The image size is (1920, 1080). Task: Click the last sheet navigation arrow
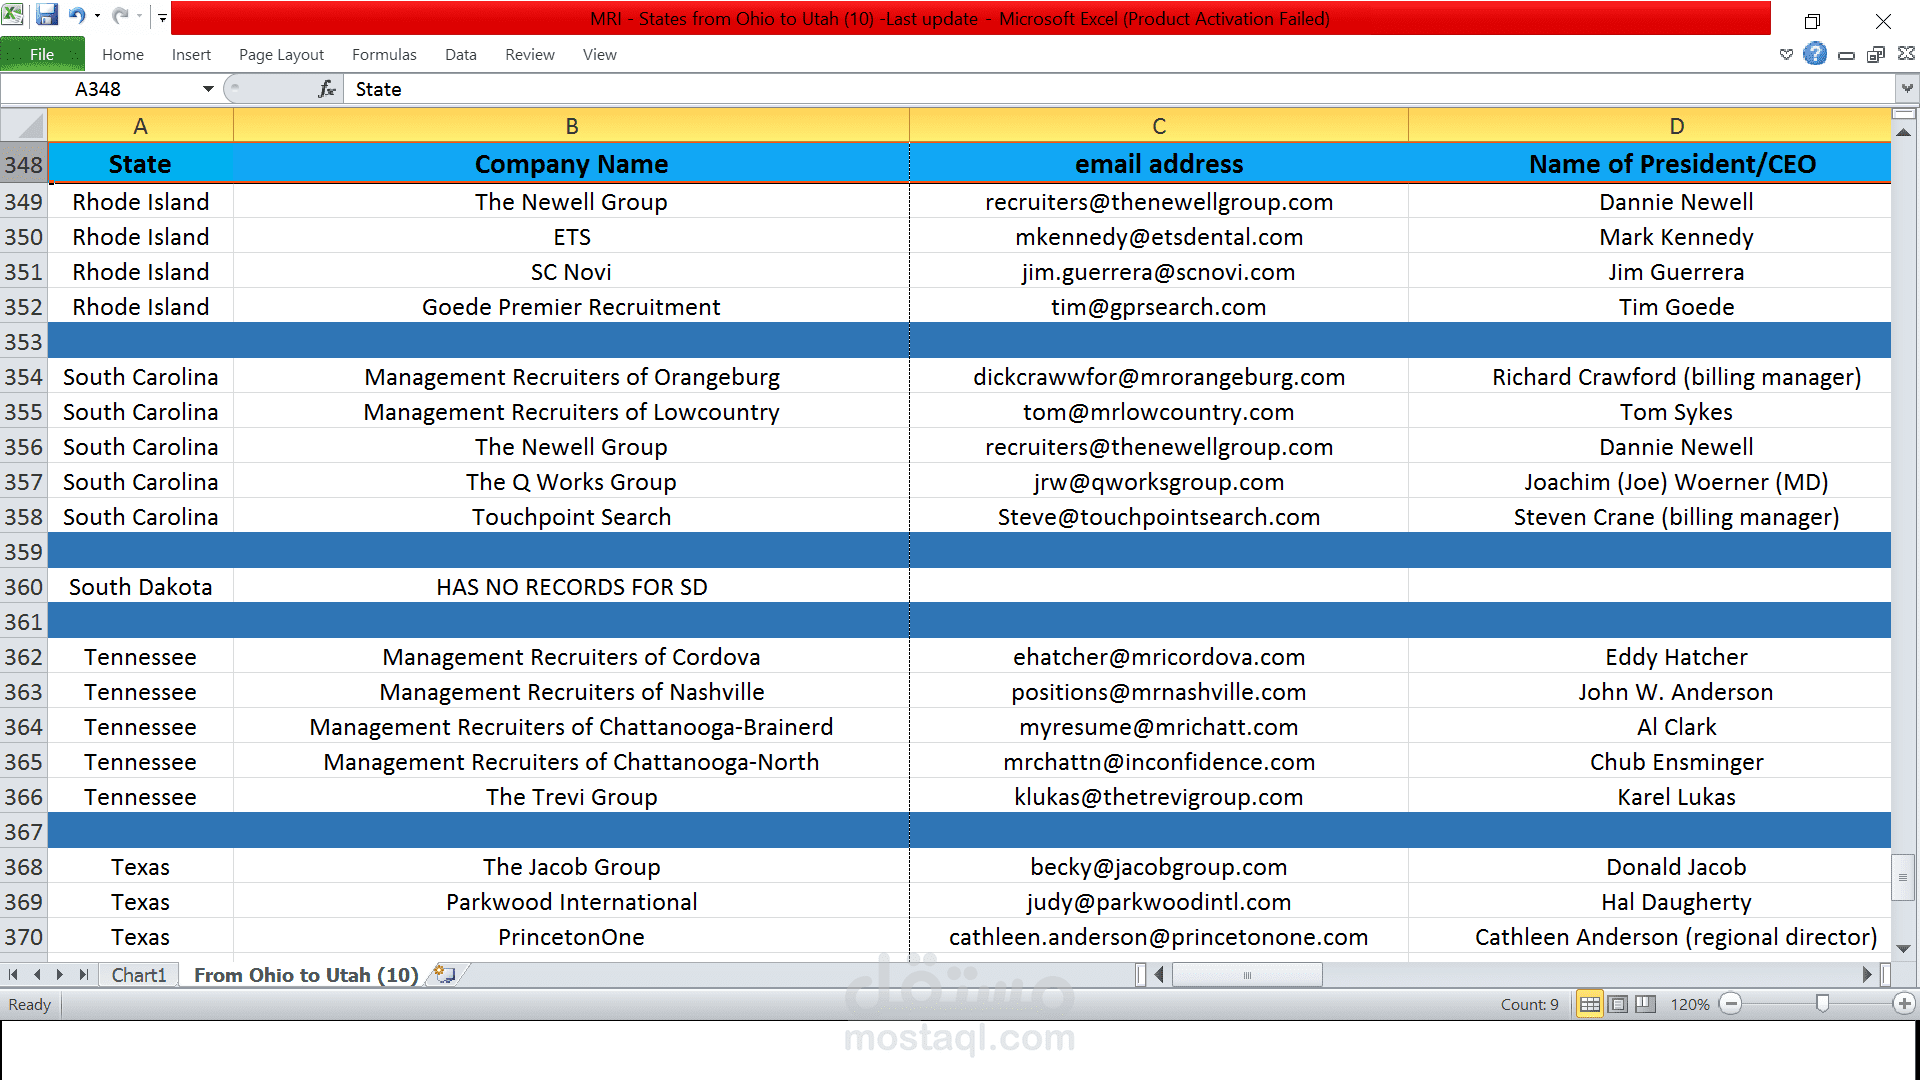point(85,974)
